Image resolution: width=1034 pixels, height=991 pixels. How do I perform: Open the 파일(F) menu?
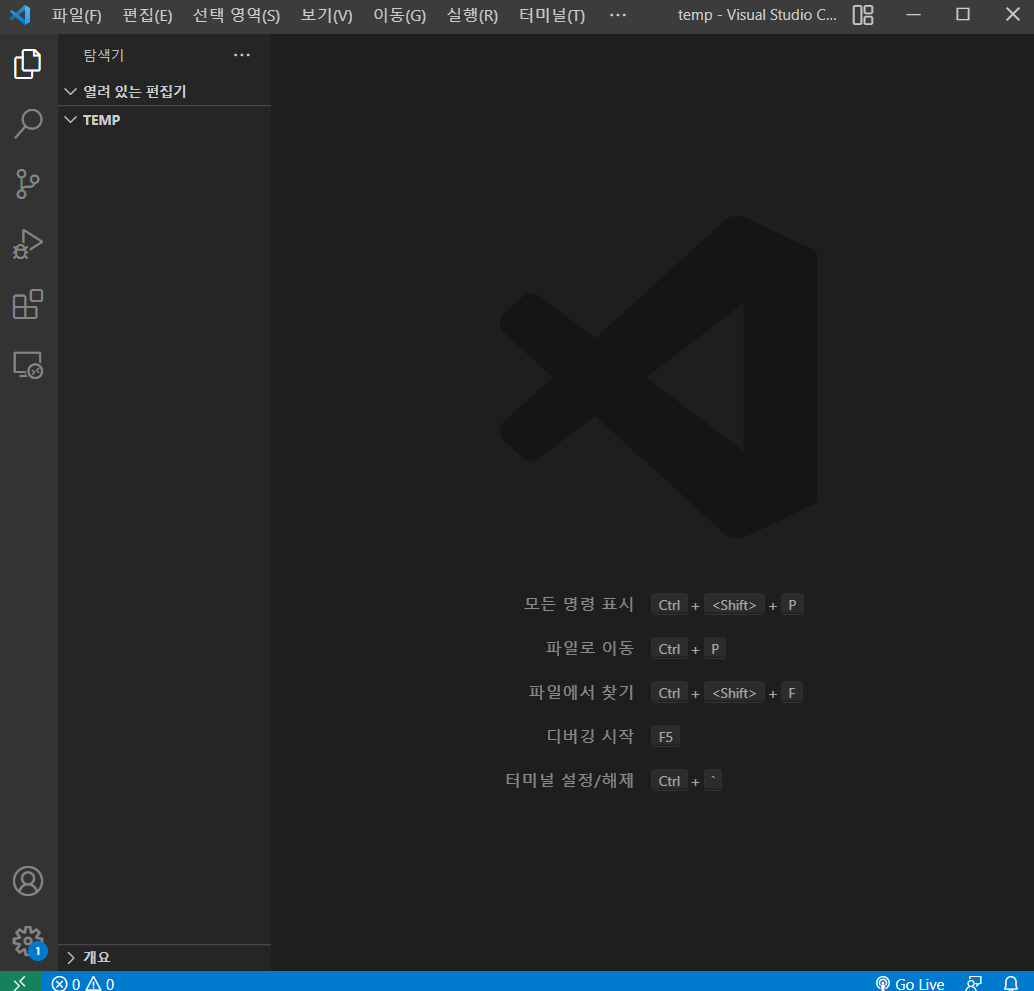point(77,15)
